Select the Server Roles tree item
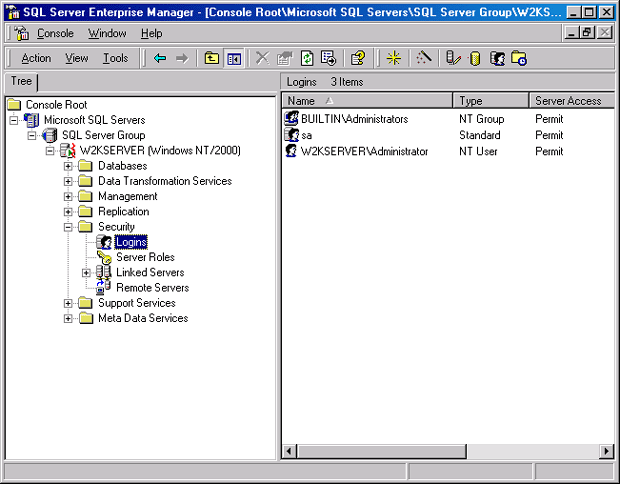 [146, 257]
